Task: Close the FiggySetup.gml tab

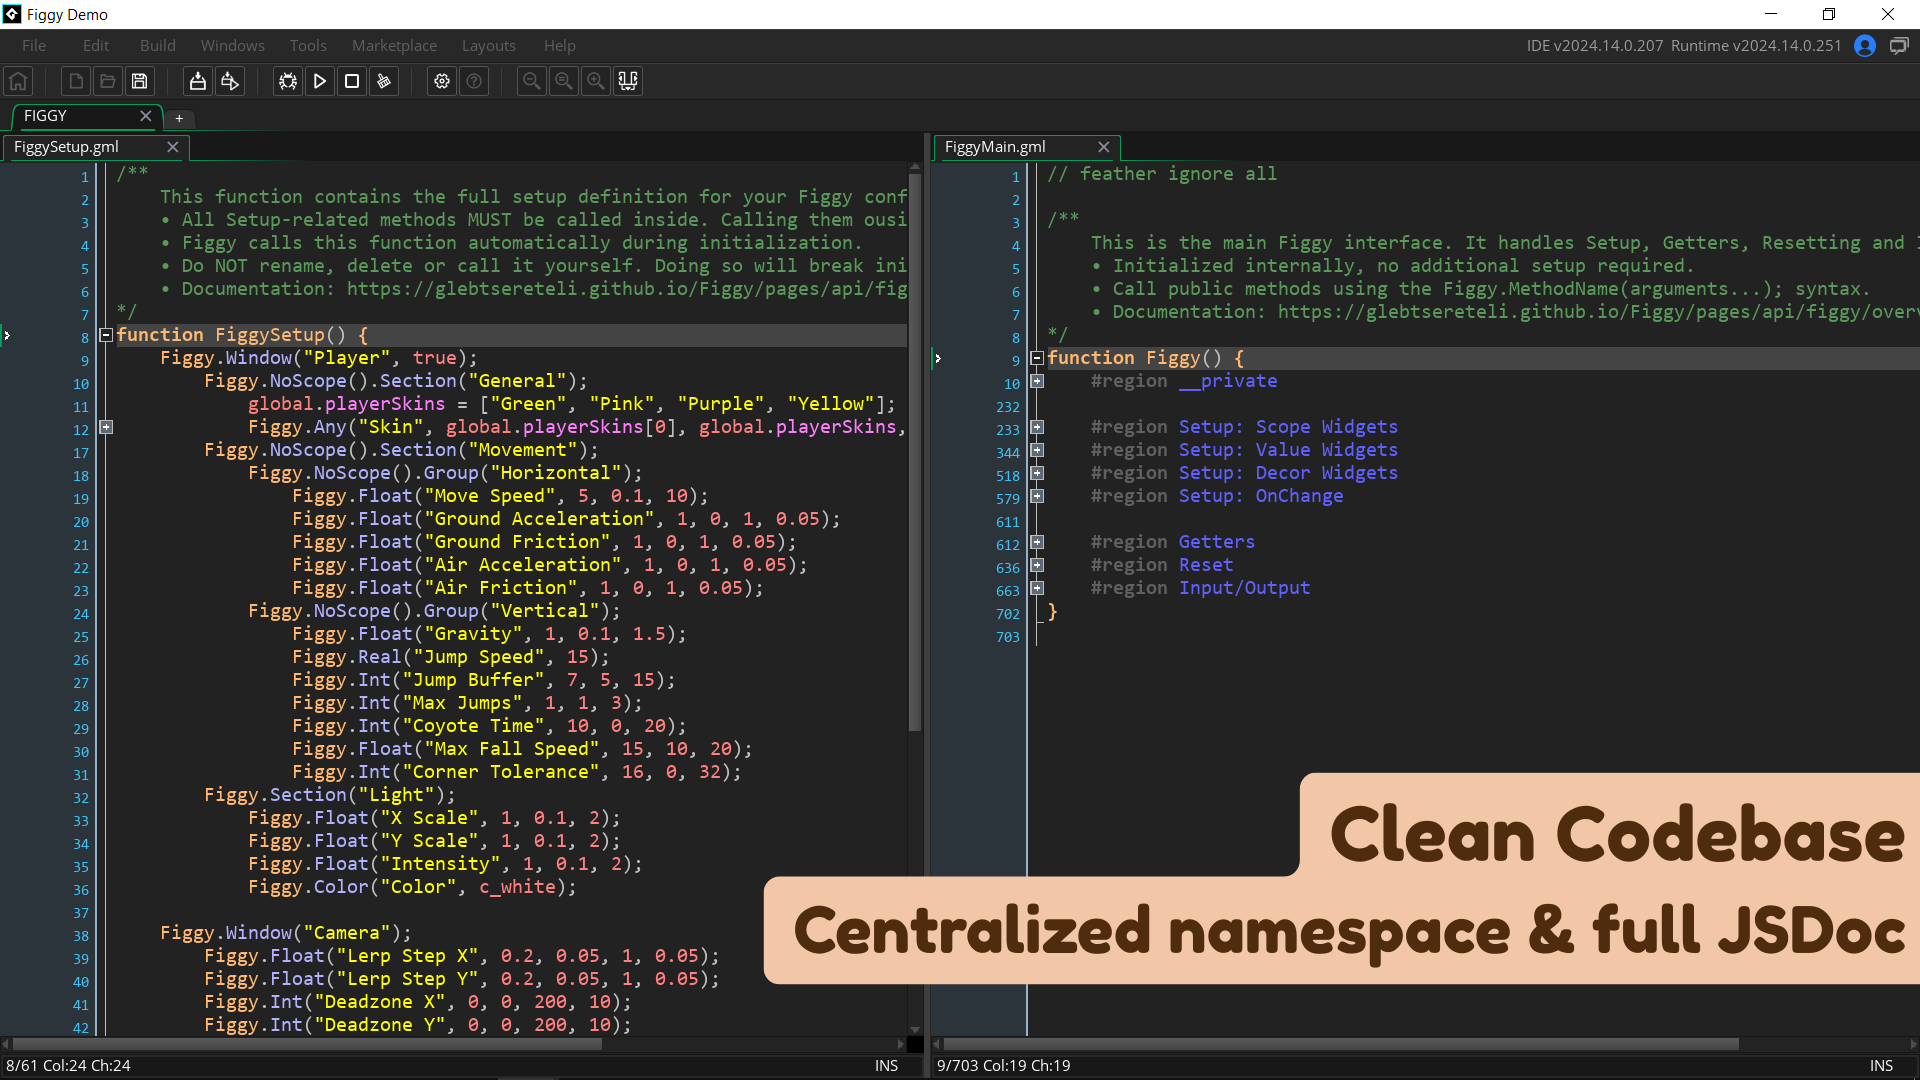Action: click(172, 147)
